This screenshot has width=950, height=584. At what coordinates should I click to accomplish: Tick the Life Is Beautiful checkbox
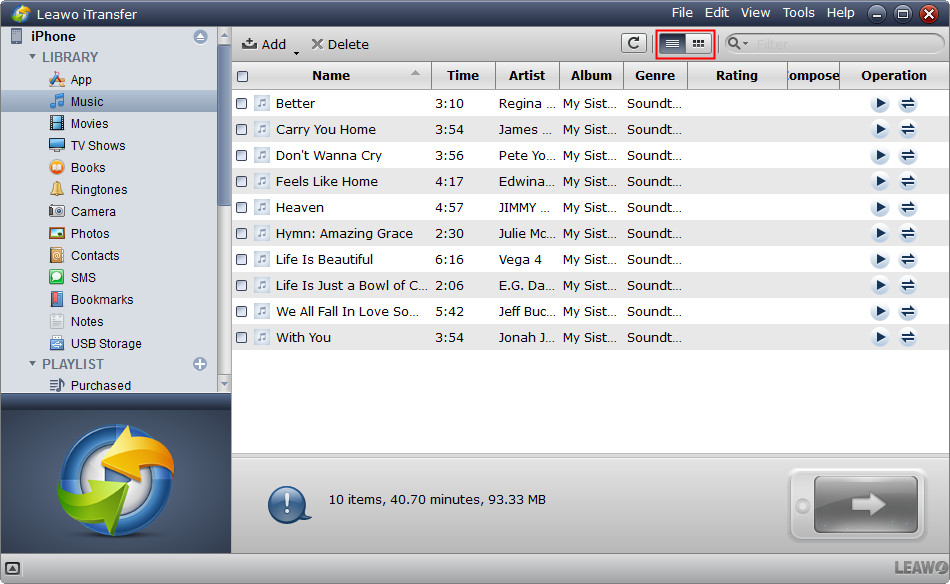click(x=242, y=260)
